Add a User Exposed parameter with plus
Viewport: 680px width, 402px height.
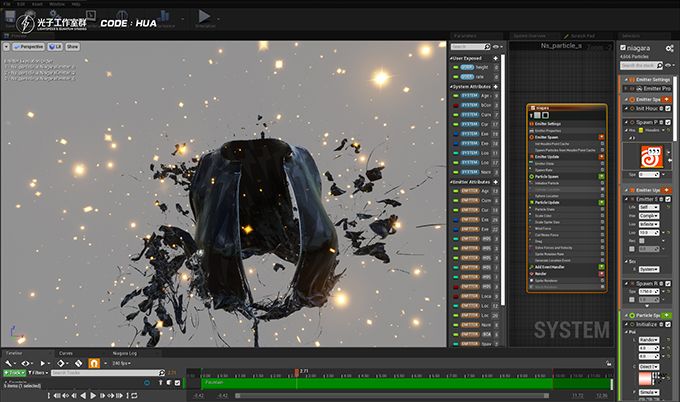[x=496, y=58]
